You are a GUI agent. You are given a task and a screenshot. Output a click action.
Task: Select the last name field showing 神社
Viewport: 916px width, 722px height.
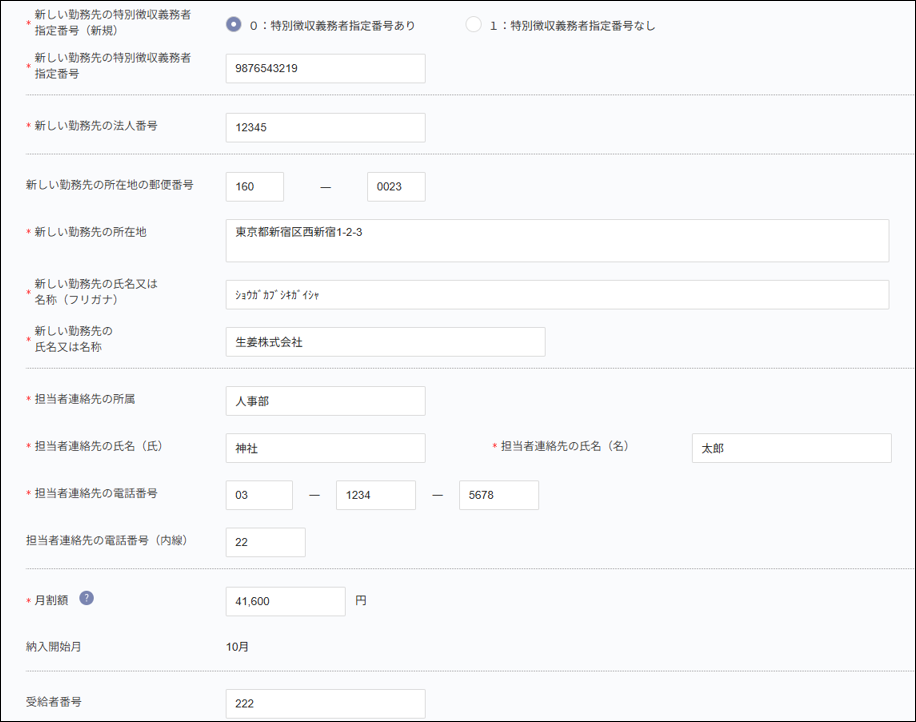[325, 447]
